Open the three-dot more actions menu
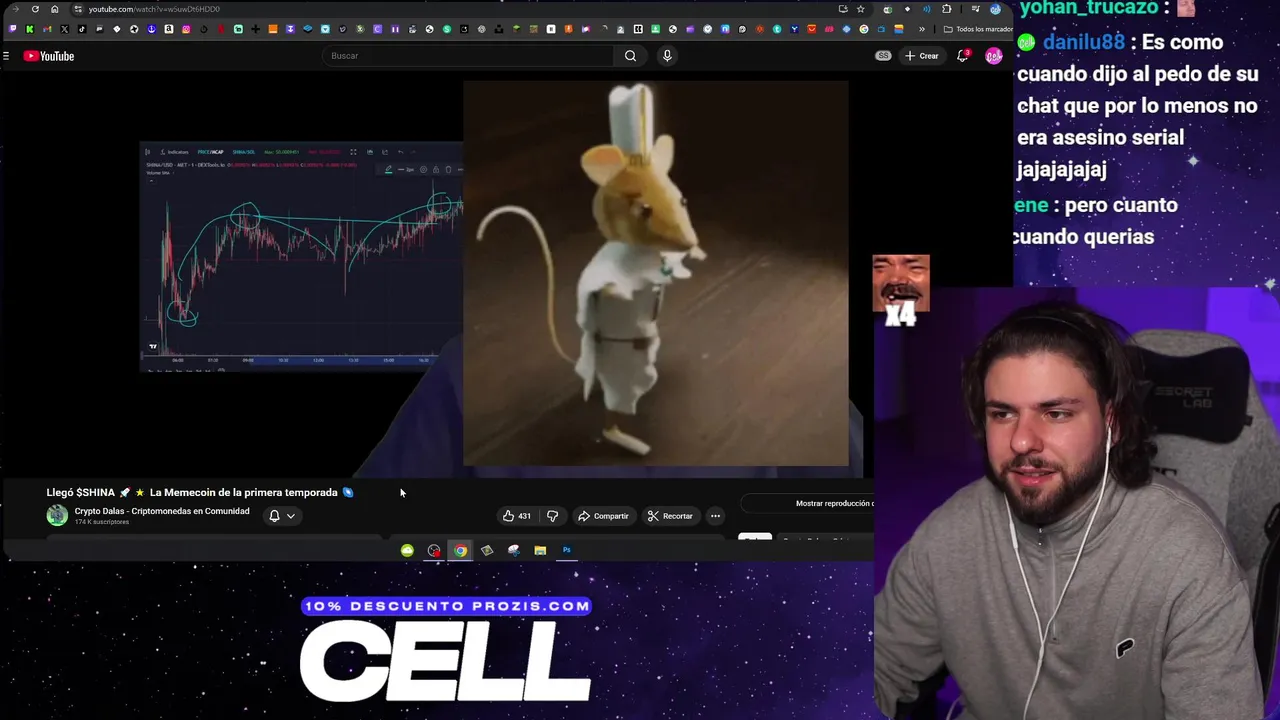The width and height of the screenshot is (1280, 720). click(x=715, y=516)
